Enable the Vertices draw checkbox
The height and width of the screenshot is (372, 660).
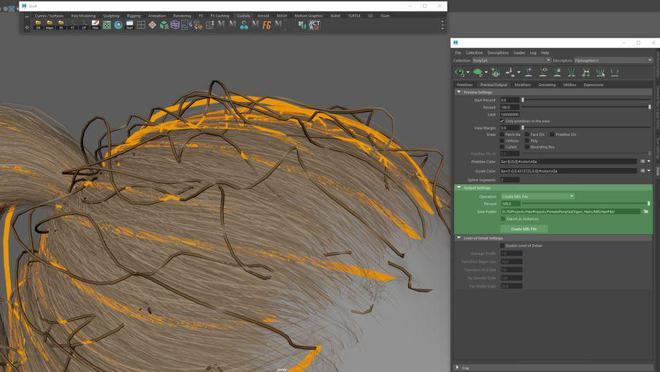tap(502, 141)
